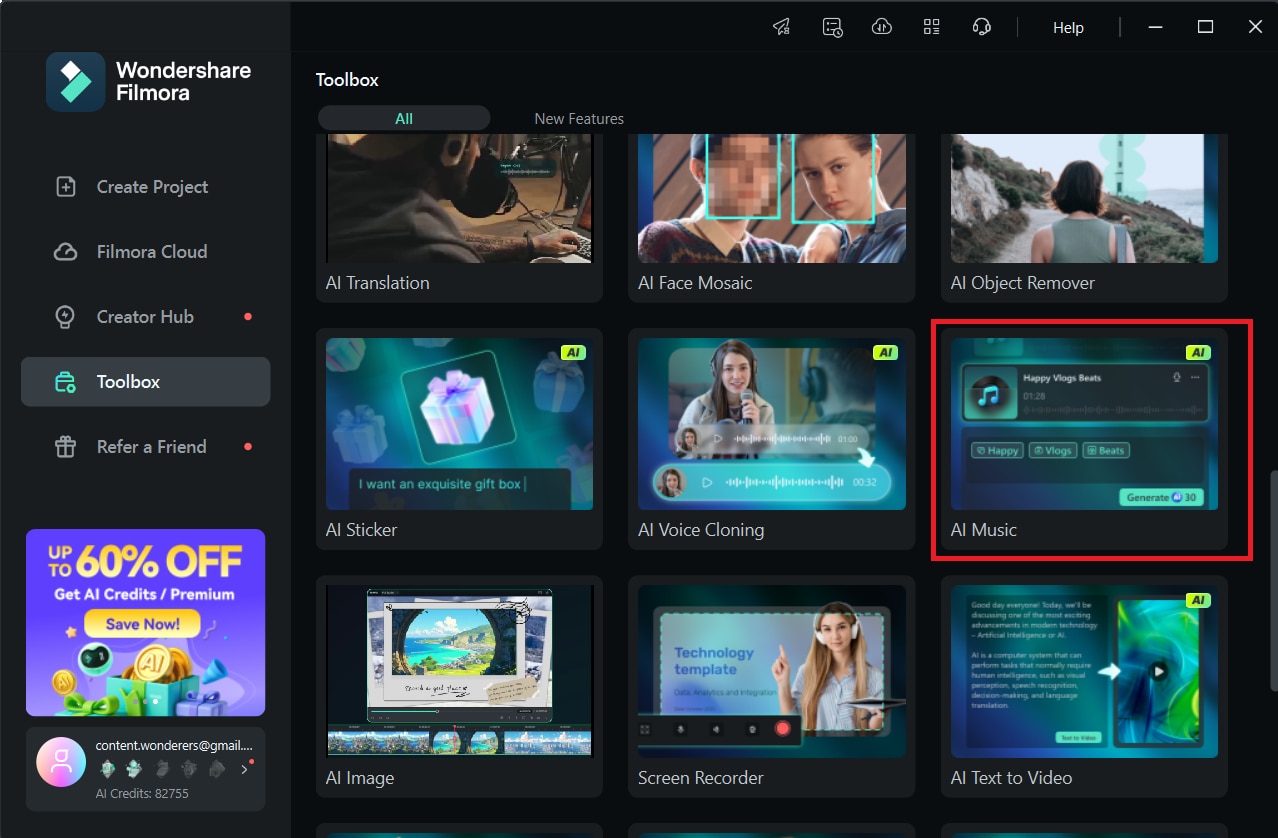This screenshot has width=1278, height=838.
Task: Open the AI Object Remover tool thumbnail
Action: (1084, 199)
